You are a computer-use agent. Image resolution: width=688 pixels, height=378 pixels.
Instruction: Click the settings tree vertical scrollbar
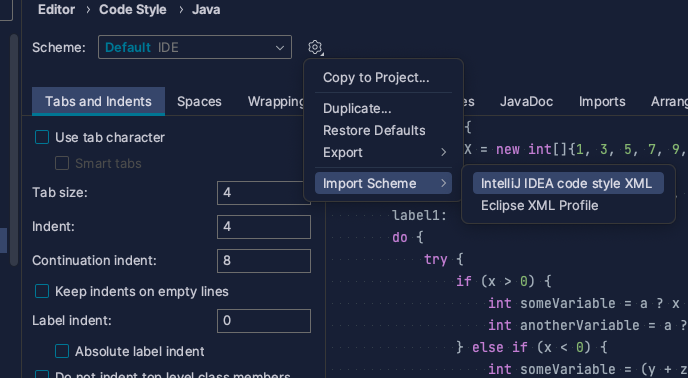[14, 149]
